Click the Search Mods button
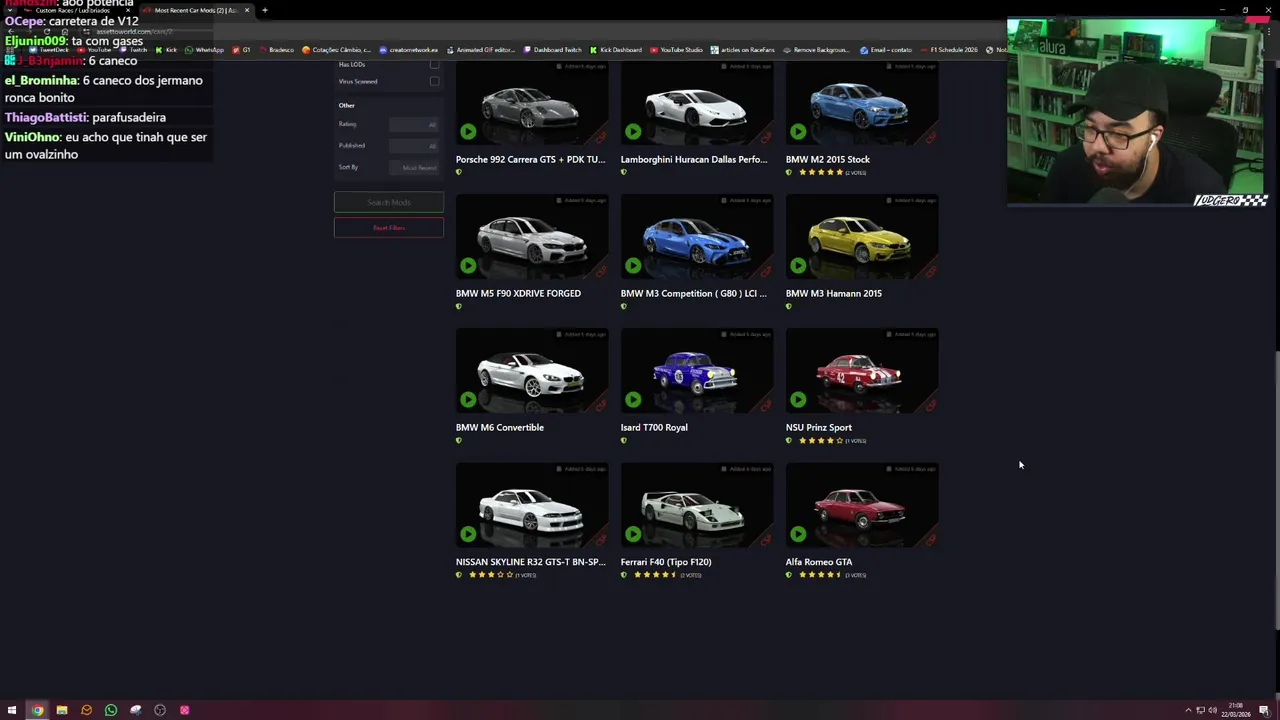The image size is (1280, 720). coord(389,202)
